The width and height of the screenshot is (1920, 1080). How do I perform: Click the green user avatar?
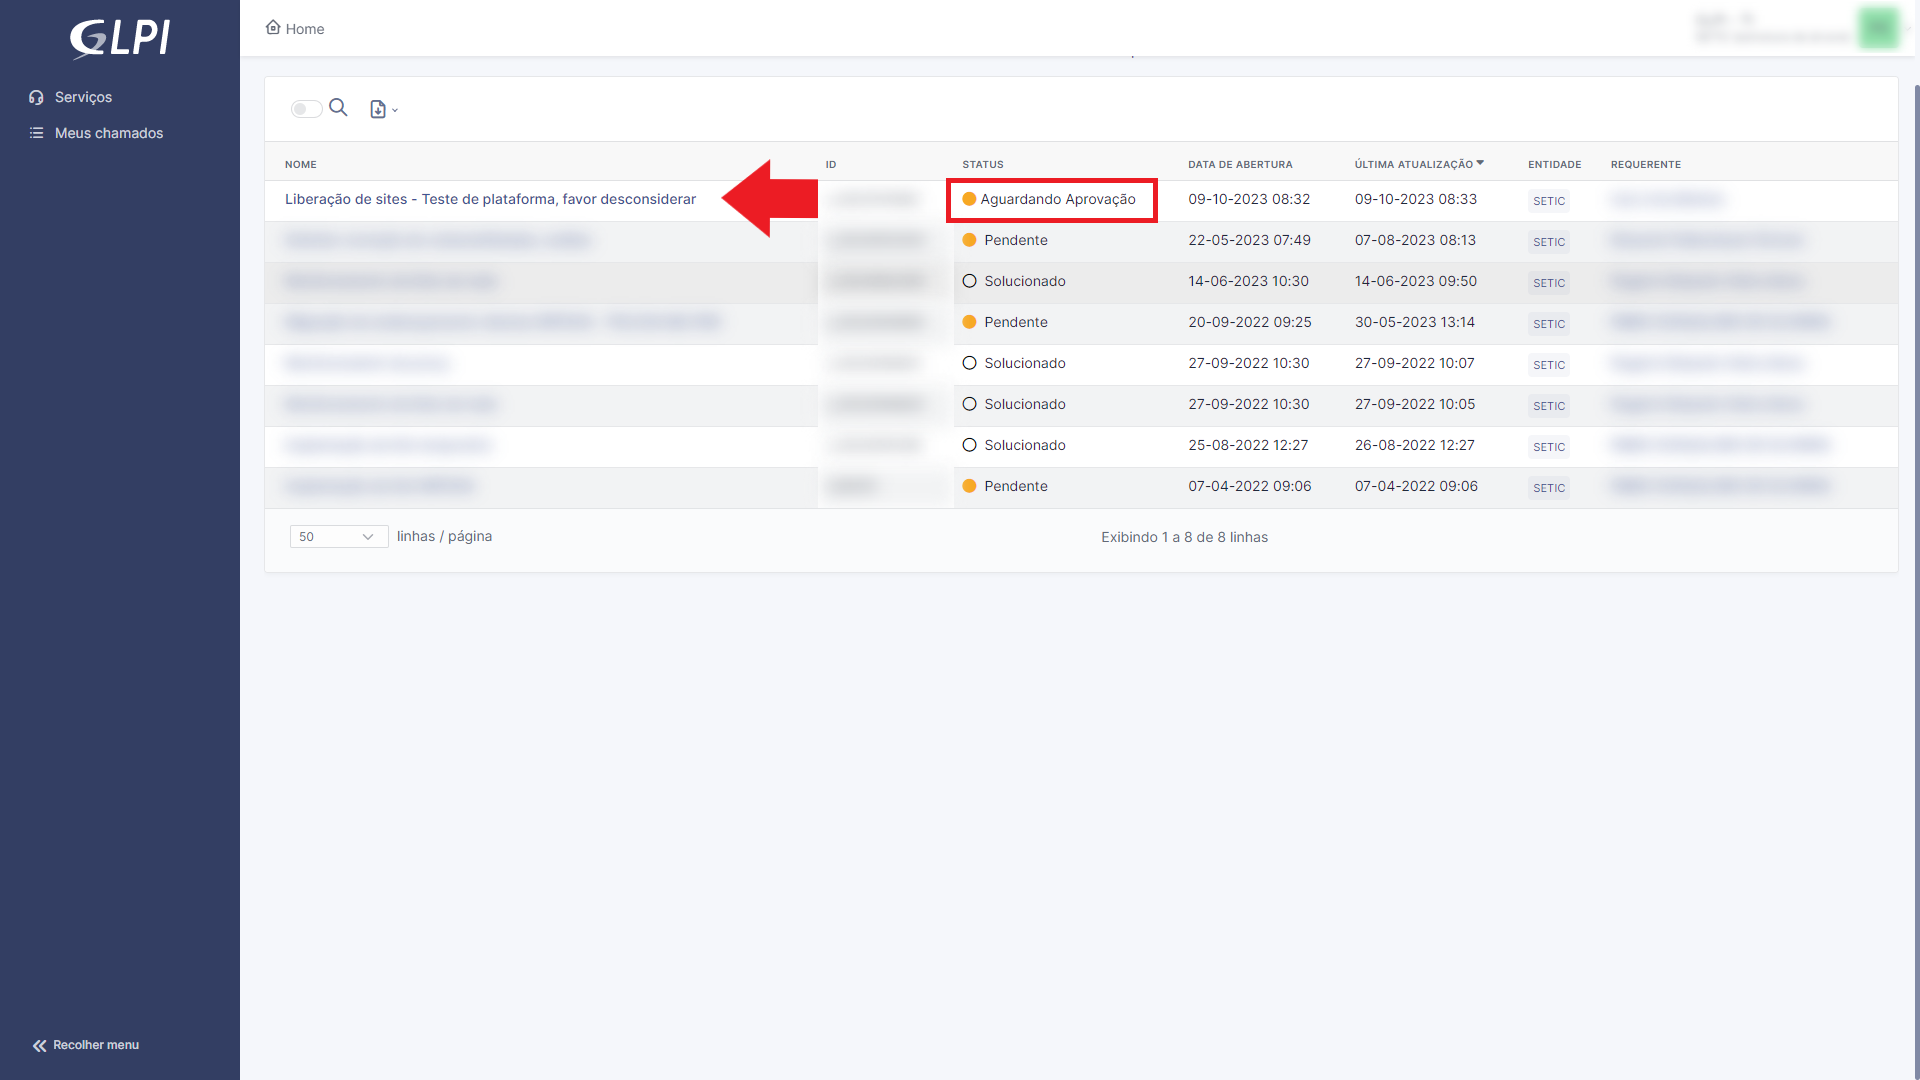(x=1877, y=27)
